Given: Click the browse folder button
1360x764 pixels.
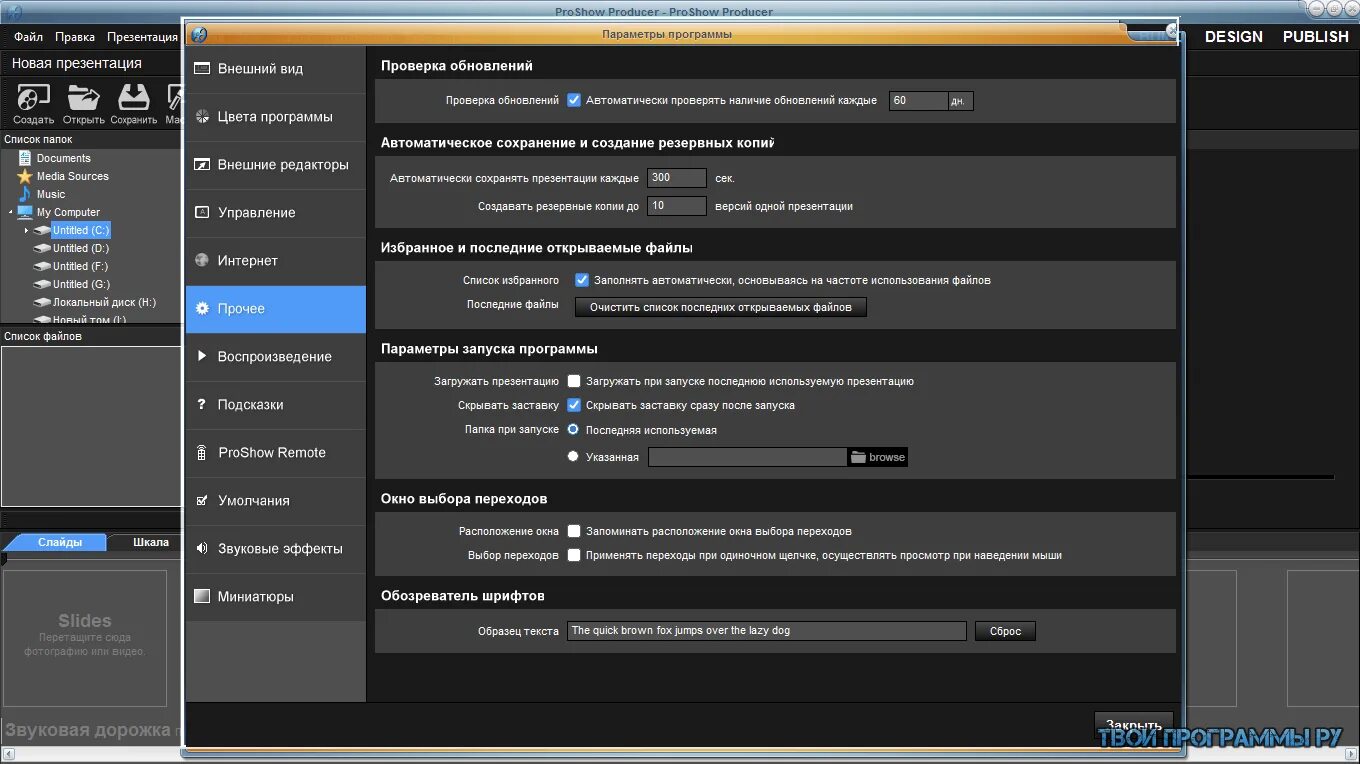Looking at the screenshot, I should (x=878, y=457).
